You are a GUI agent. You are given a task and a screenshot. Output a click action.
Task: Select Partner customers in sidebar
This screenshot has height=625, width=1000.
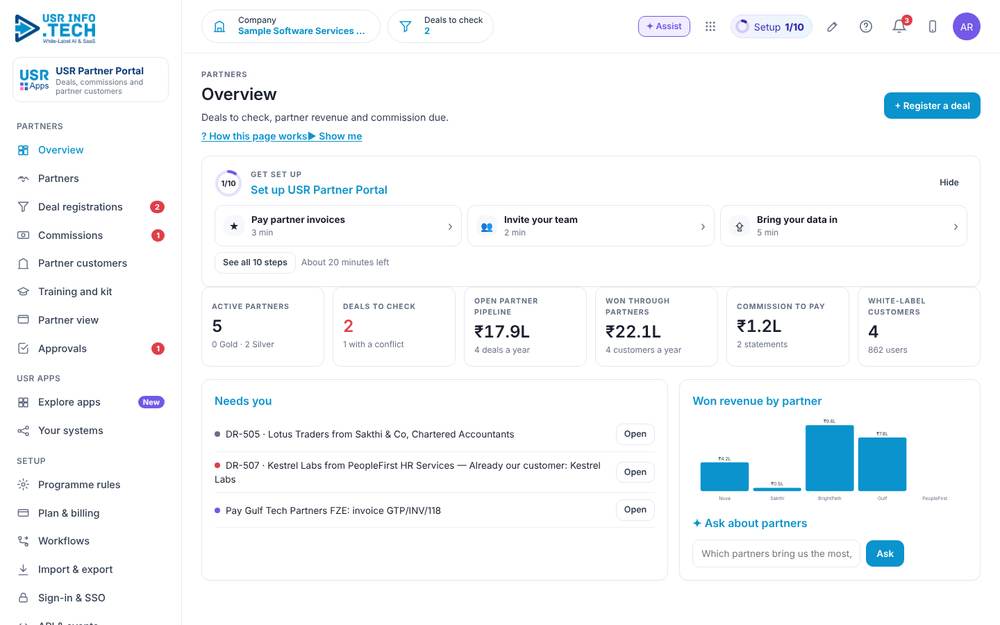point(91,263)
